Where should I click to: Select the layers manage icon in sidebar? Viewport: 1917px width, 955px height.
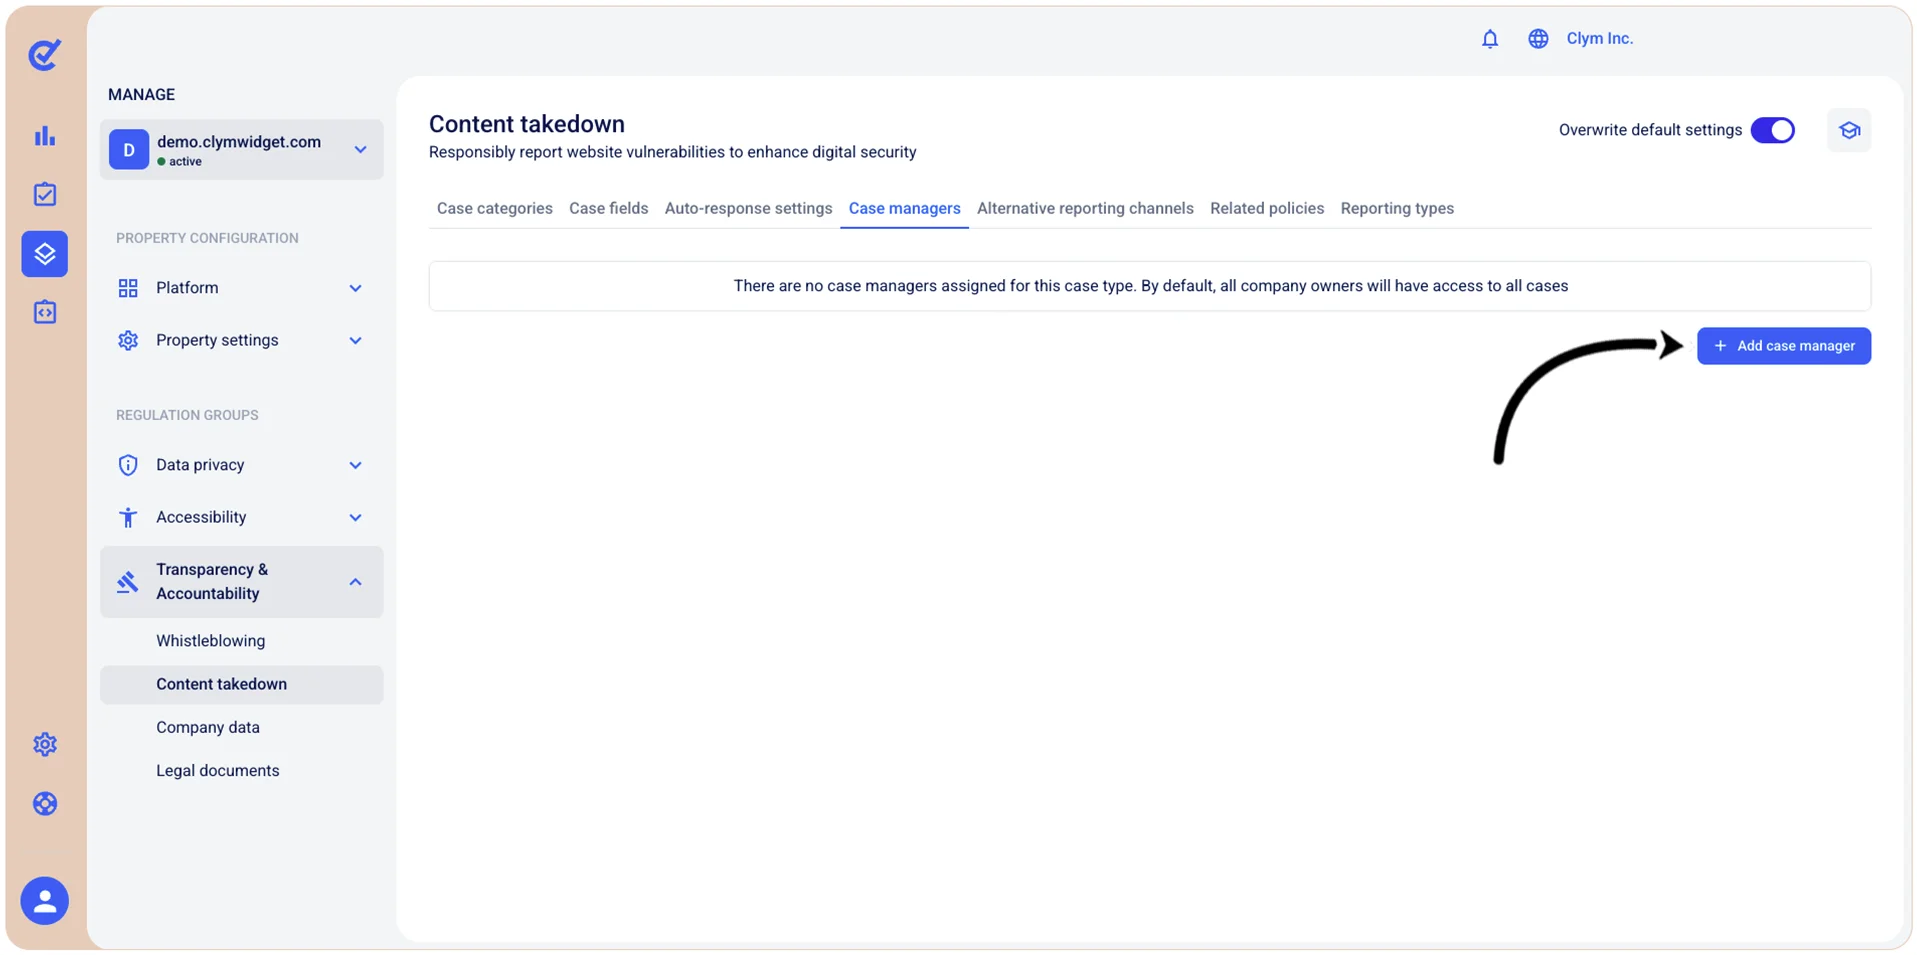pyautogui.click(x=45, y=253)
